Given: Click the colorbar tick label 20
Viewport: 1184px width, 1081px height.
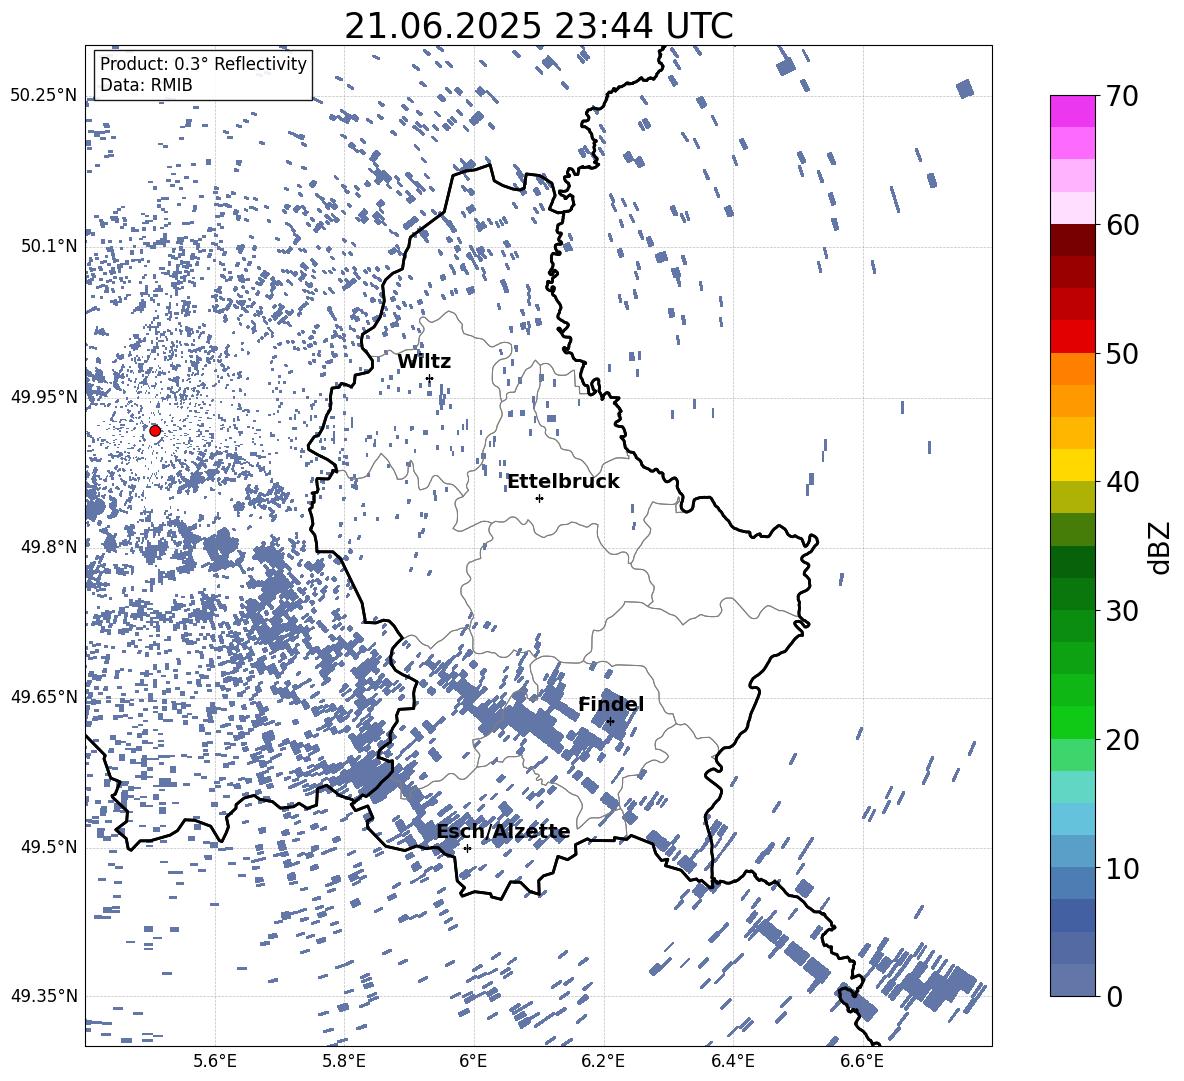Looking at the screenshot, I should [x=1122, y=740].
